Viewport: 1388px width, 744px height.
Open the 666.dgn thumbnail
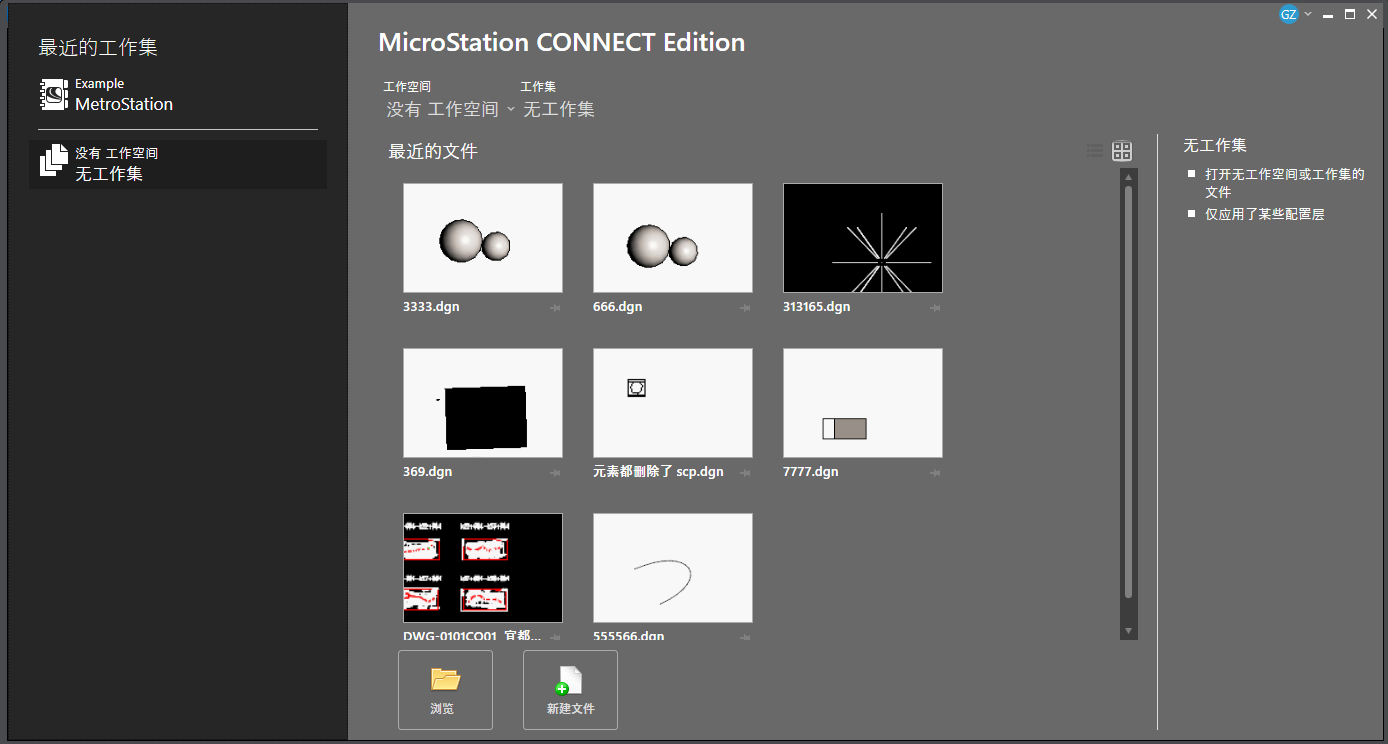pyautogui.click(x=673, y=238)
